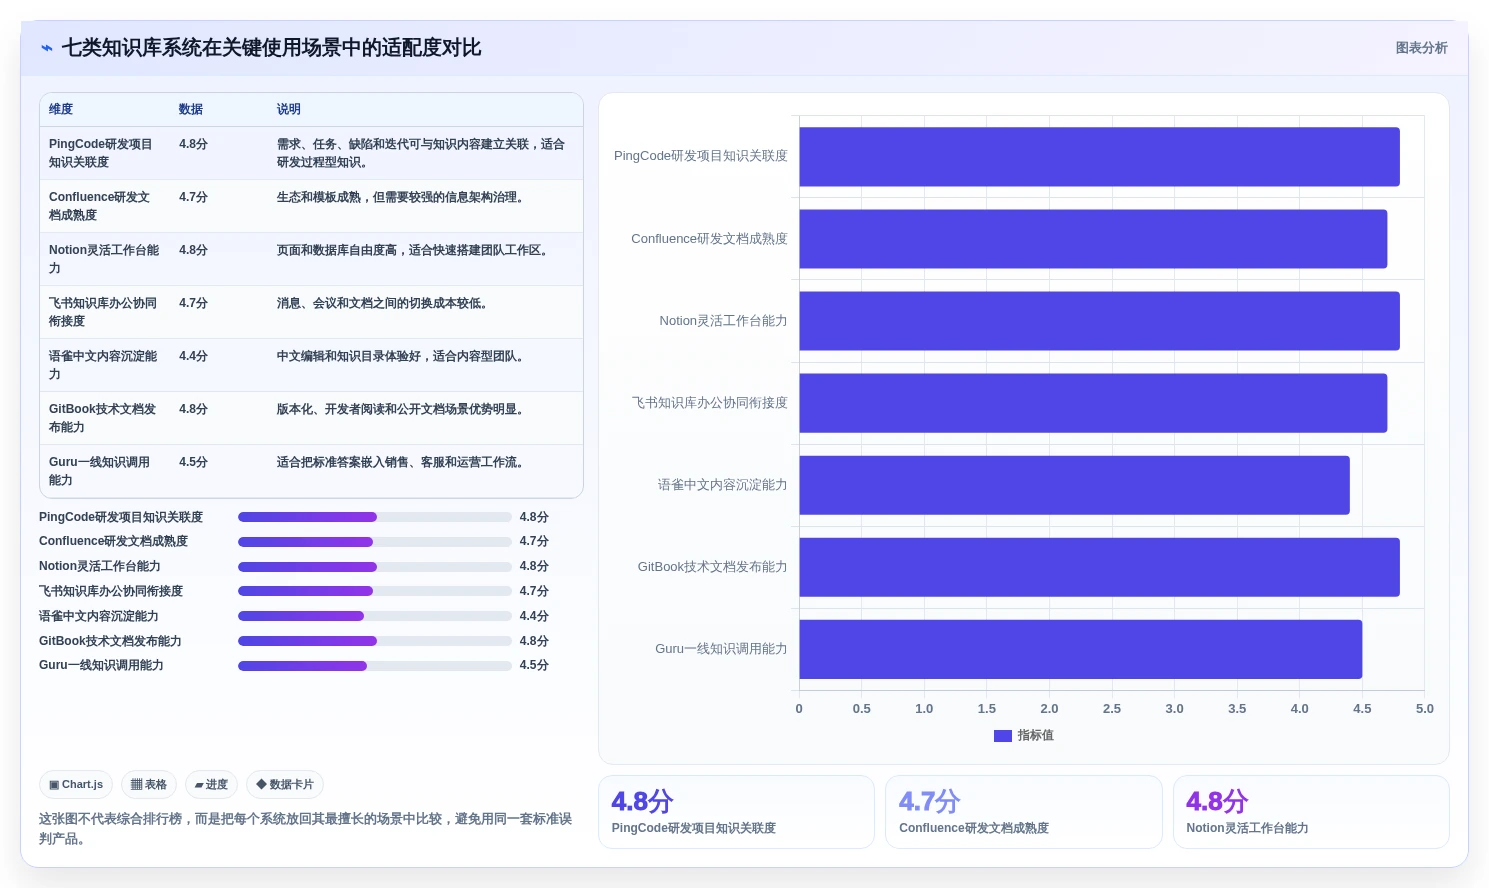1489x888 pixels.
Task: Click the Guru progress bar at 4.5分
Action: (374, 666)
